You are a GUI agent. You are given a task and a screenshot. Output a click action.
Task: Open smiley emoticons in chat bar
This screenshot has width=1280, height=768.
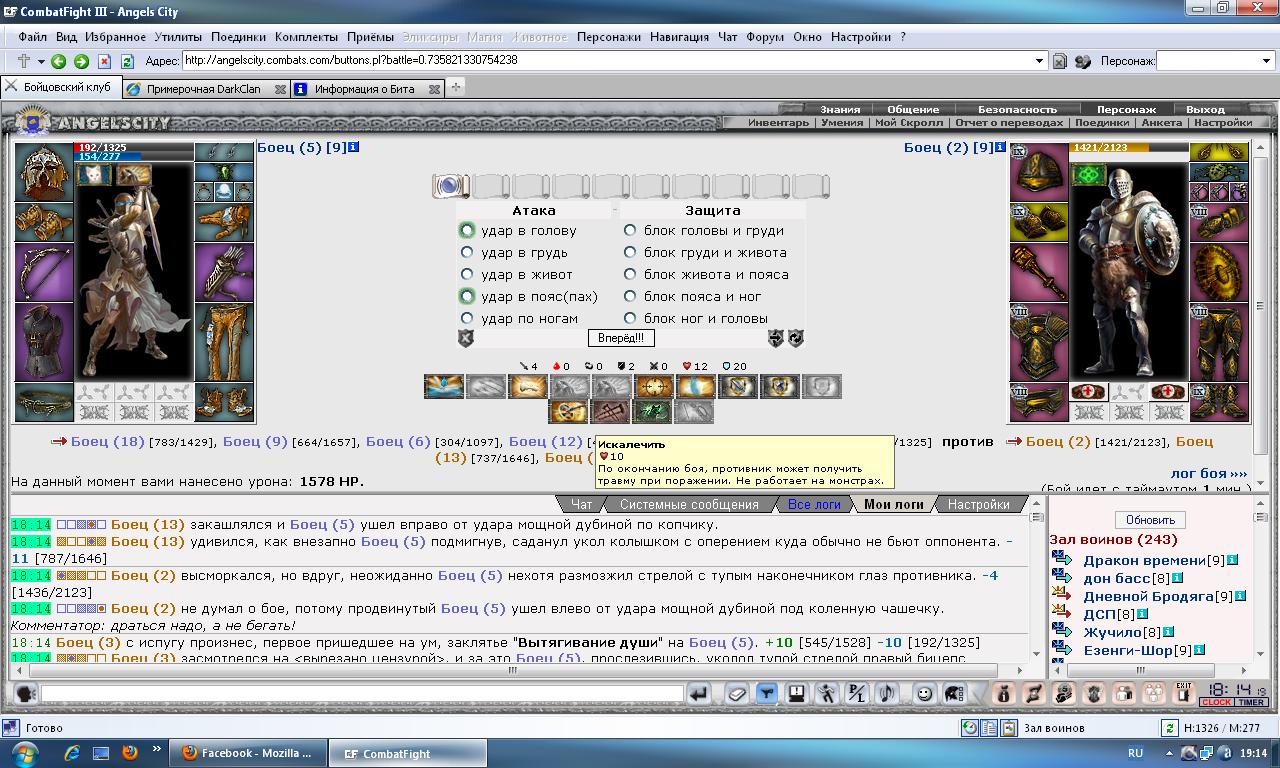925,693
